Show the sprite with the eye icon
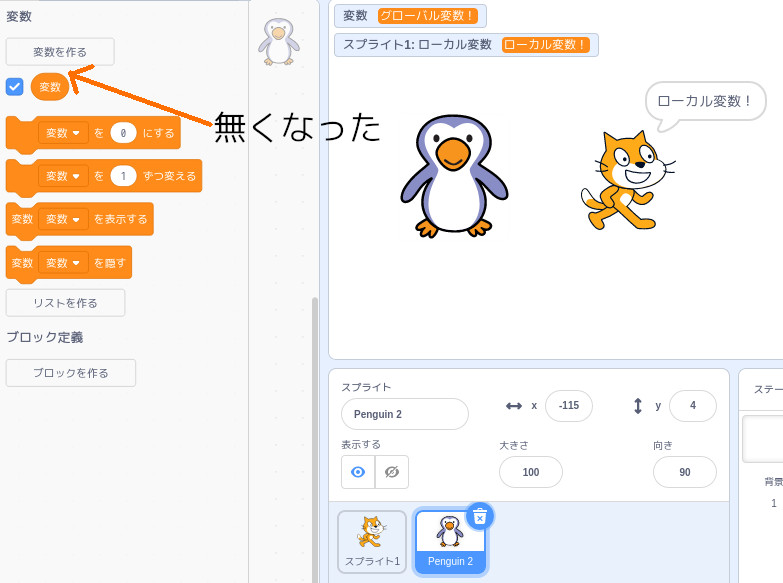The height and width of the screenshot is (583, 783). coord(358,472)
